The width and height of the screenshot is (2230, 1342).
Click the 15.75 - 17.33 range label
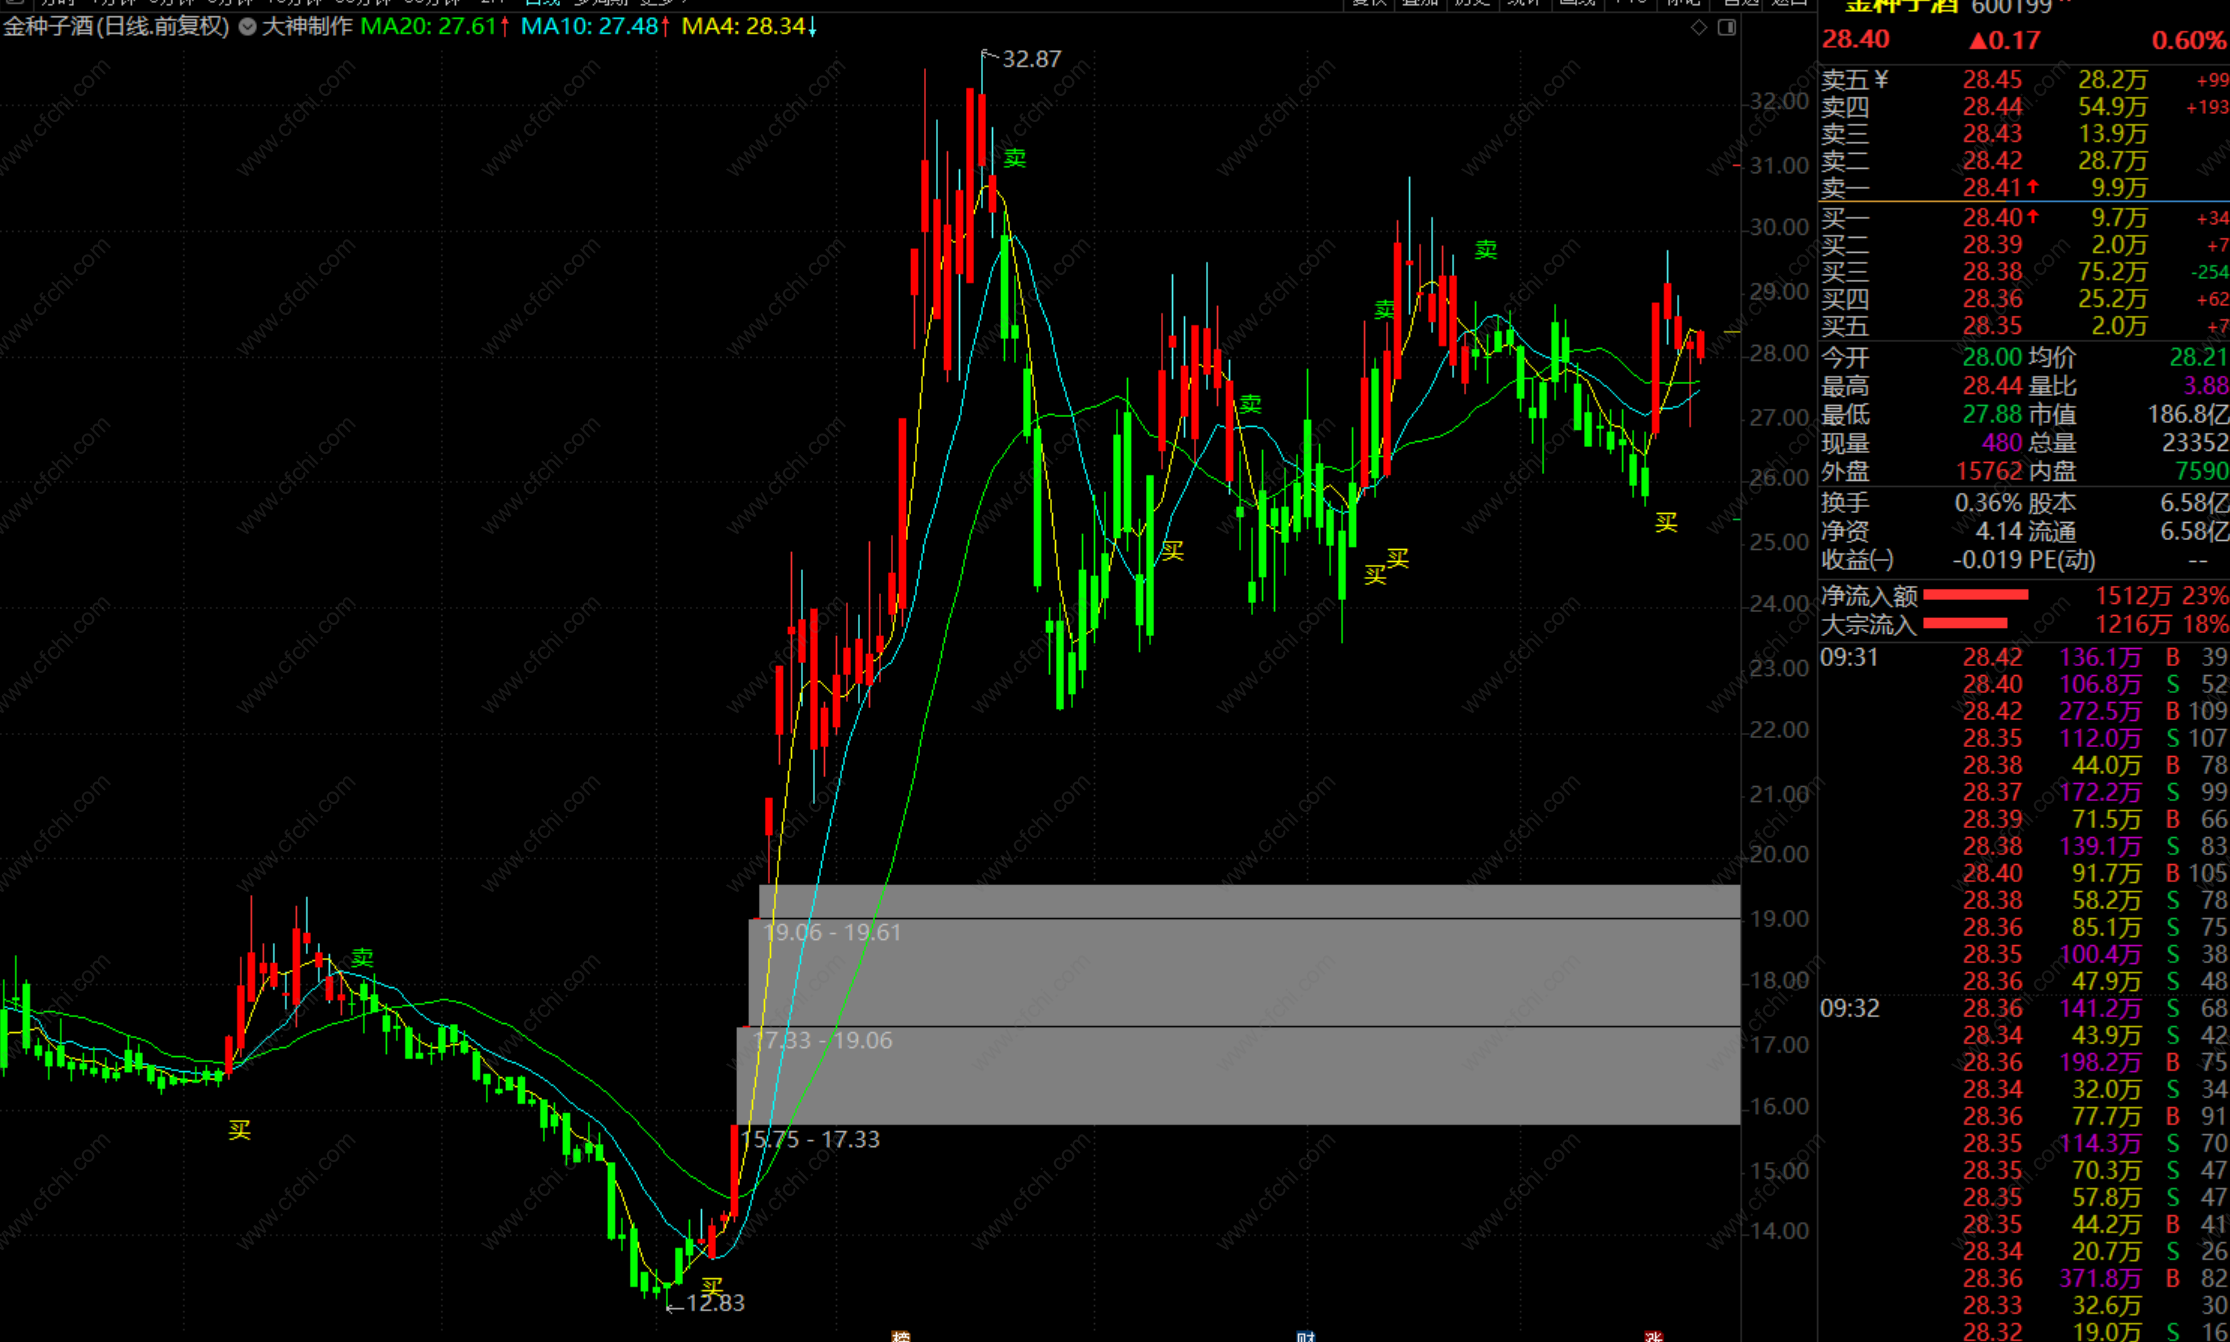coord(810,1139)
